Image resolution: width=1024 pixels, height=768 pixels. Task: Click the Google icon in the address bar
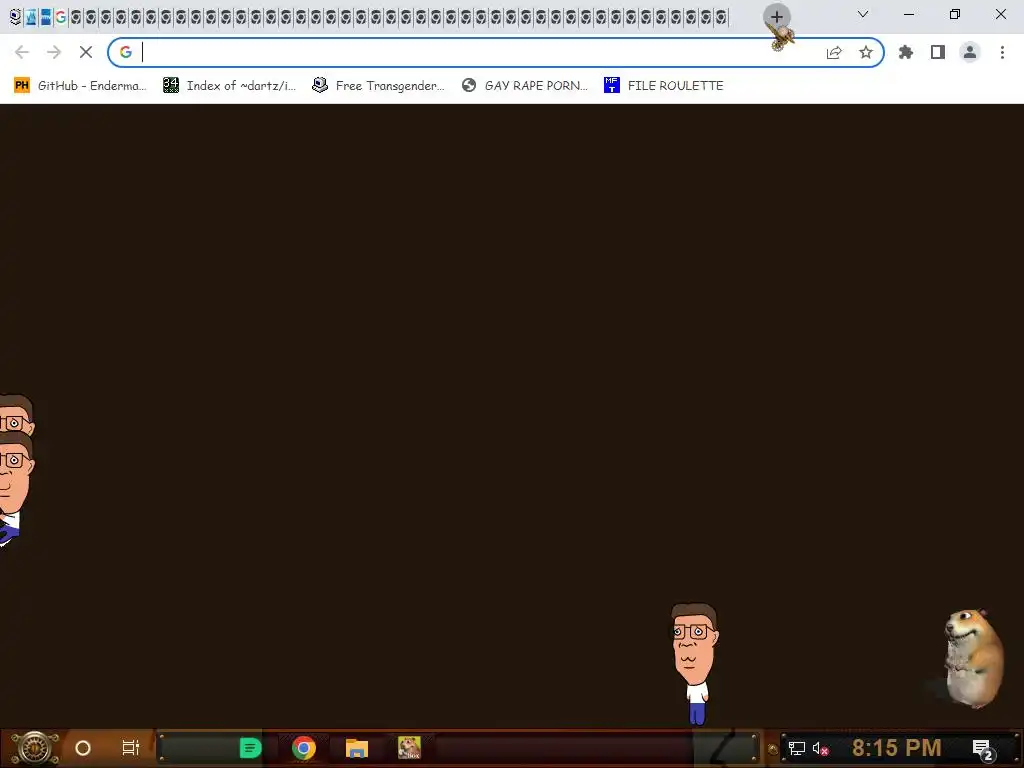point(125,52)
